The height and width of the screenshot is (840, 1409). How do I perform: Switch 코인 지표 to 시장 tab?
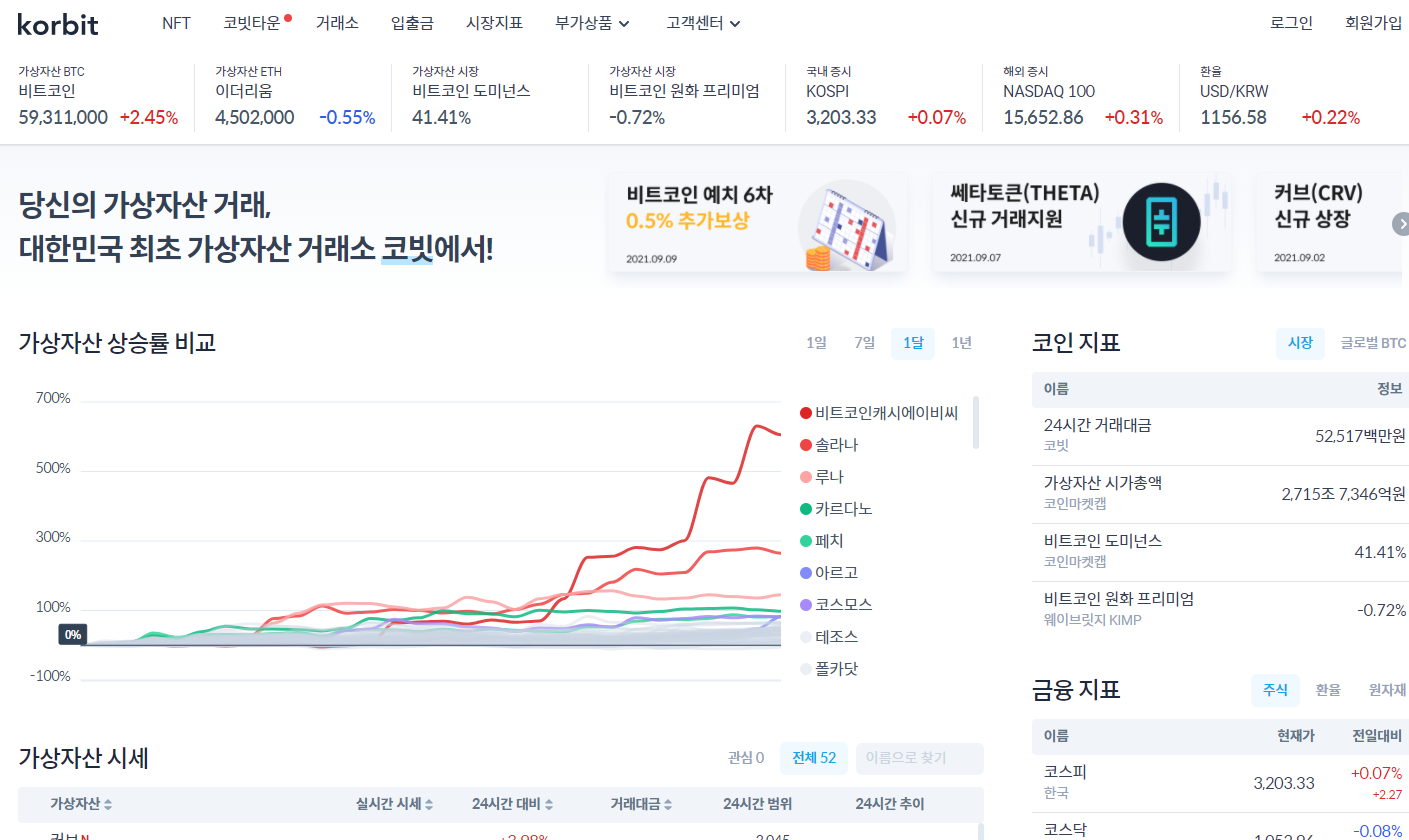click(1300, 343)
